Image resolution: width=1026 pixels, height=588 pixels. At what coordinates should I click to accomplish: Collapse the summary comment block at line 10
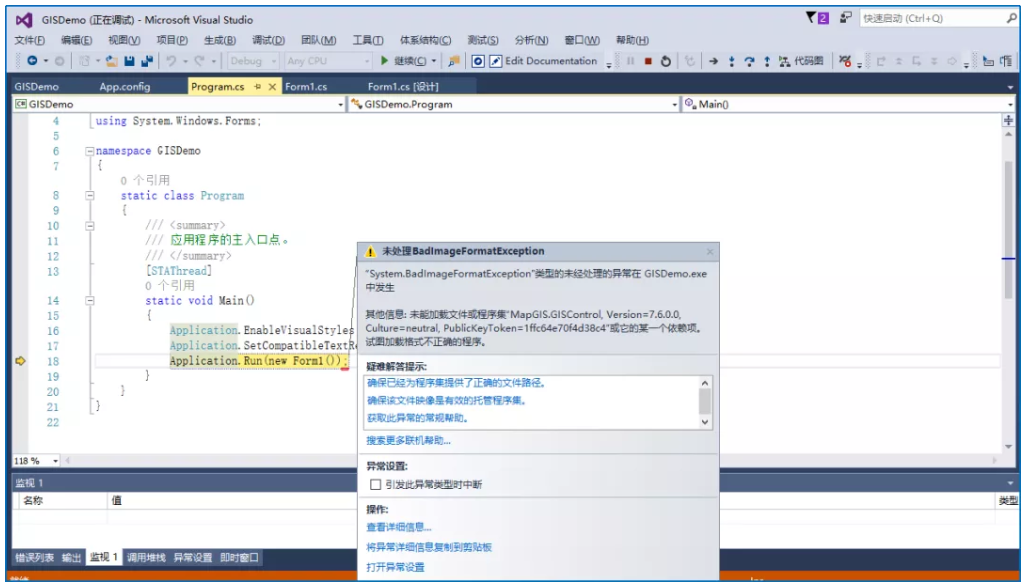tap(89, 226)
